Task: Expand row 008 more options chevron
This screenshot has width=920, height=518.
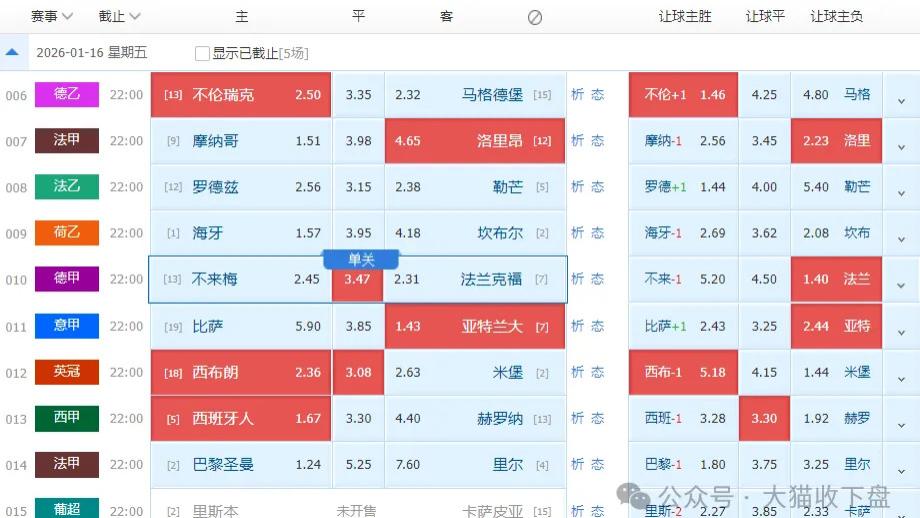Action: click(x=901, y=193)
